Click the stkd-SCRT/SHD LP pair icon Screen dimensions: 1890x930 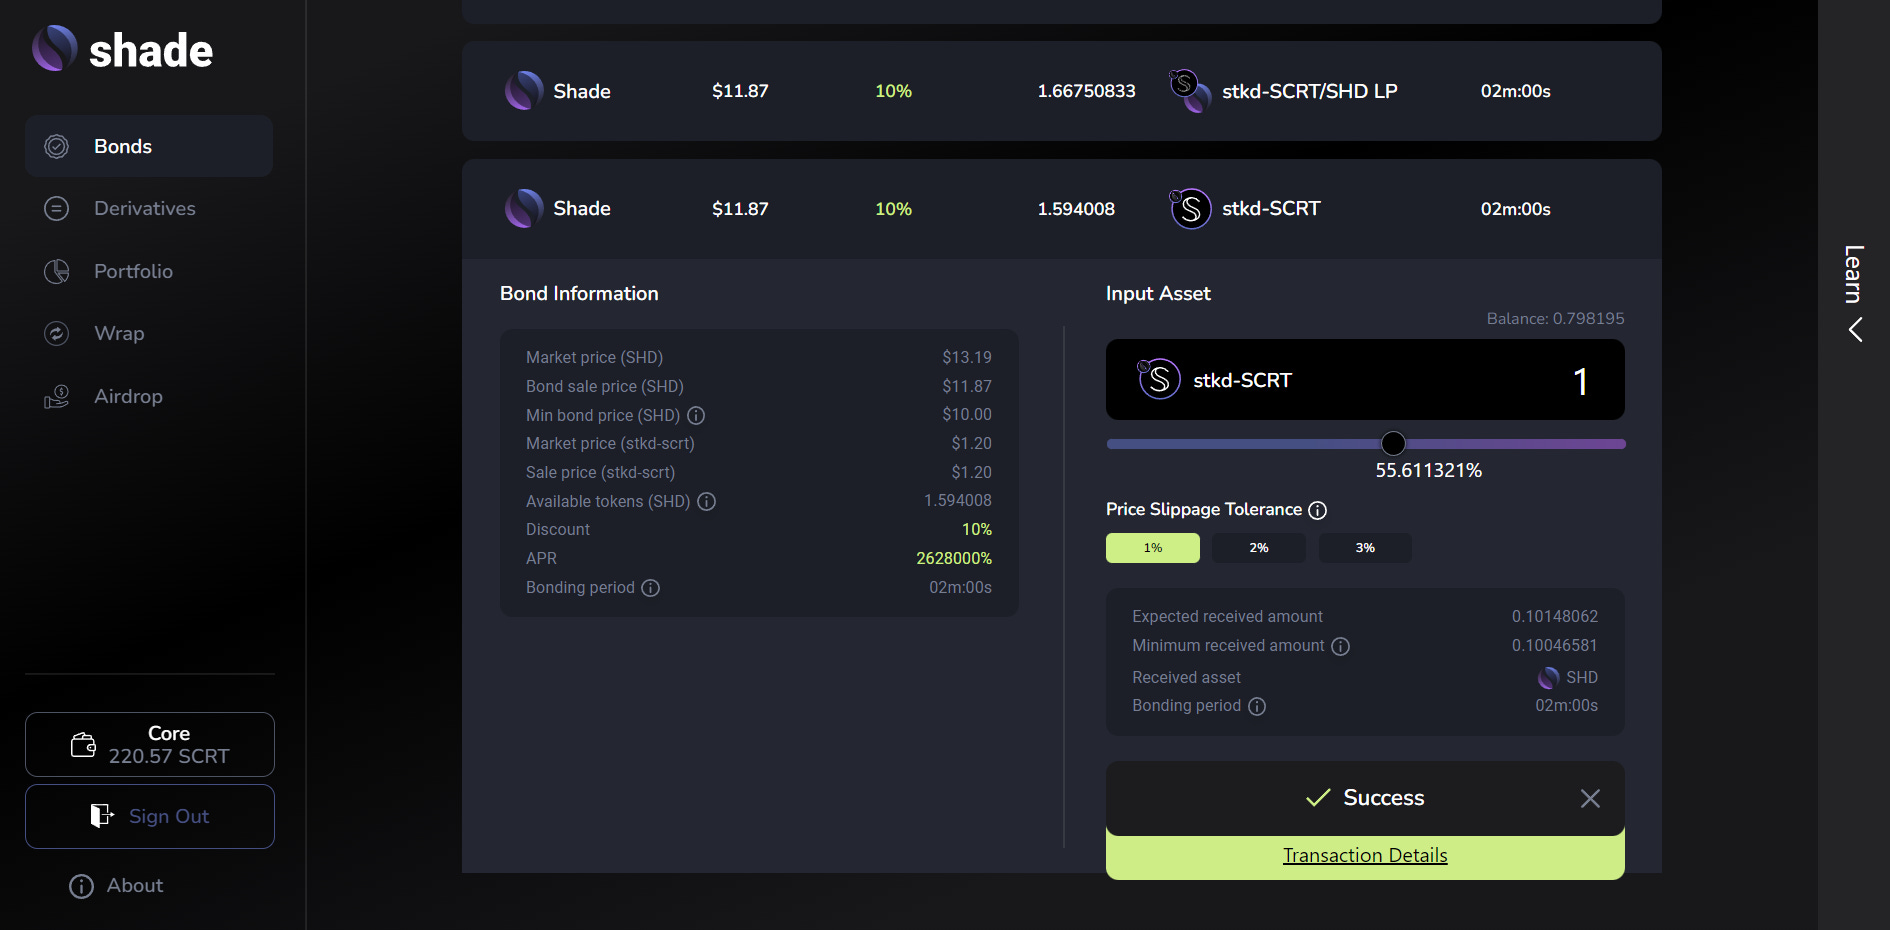(x=1190, y=91)
